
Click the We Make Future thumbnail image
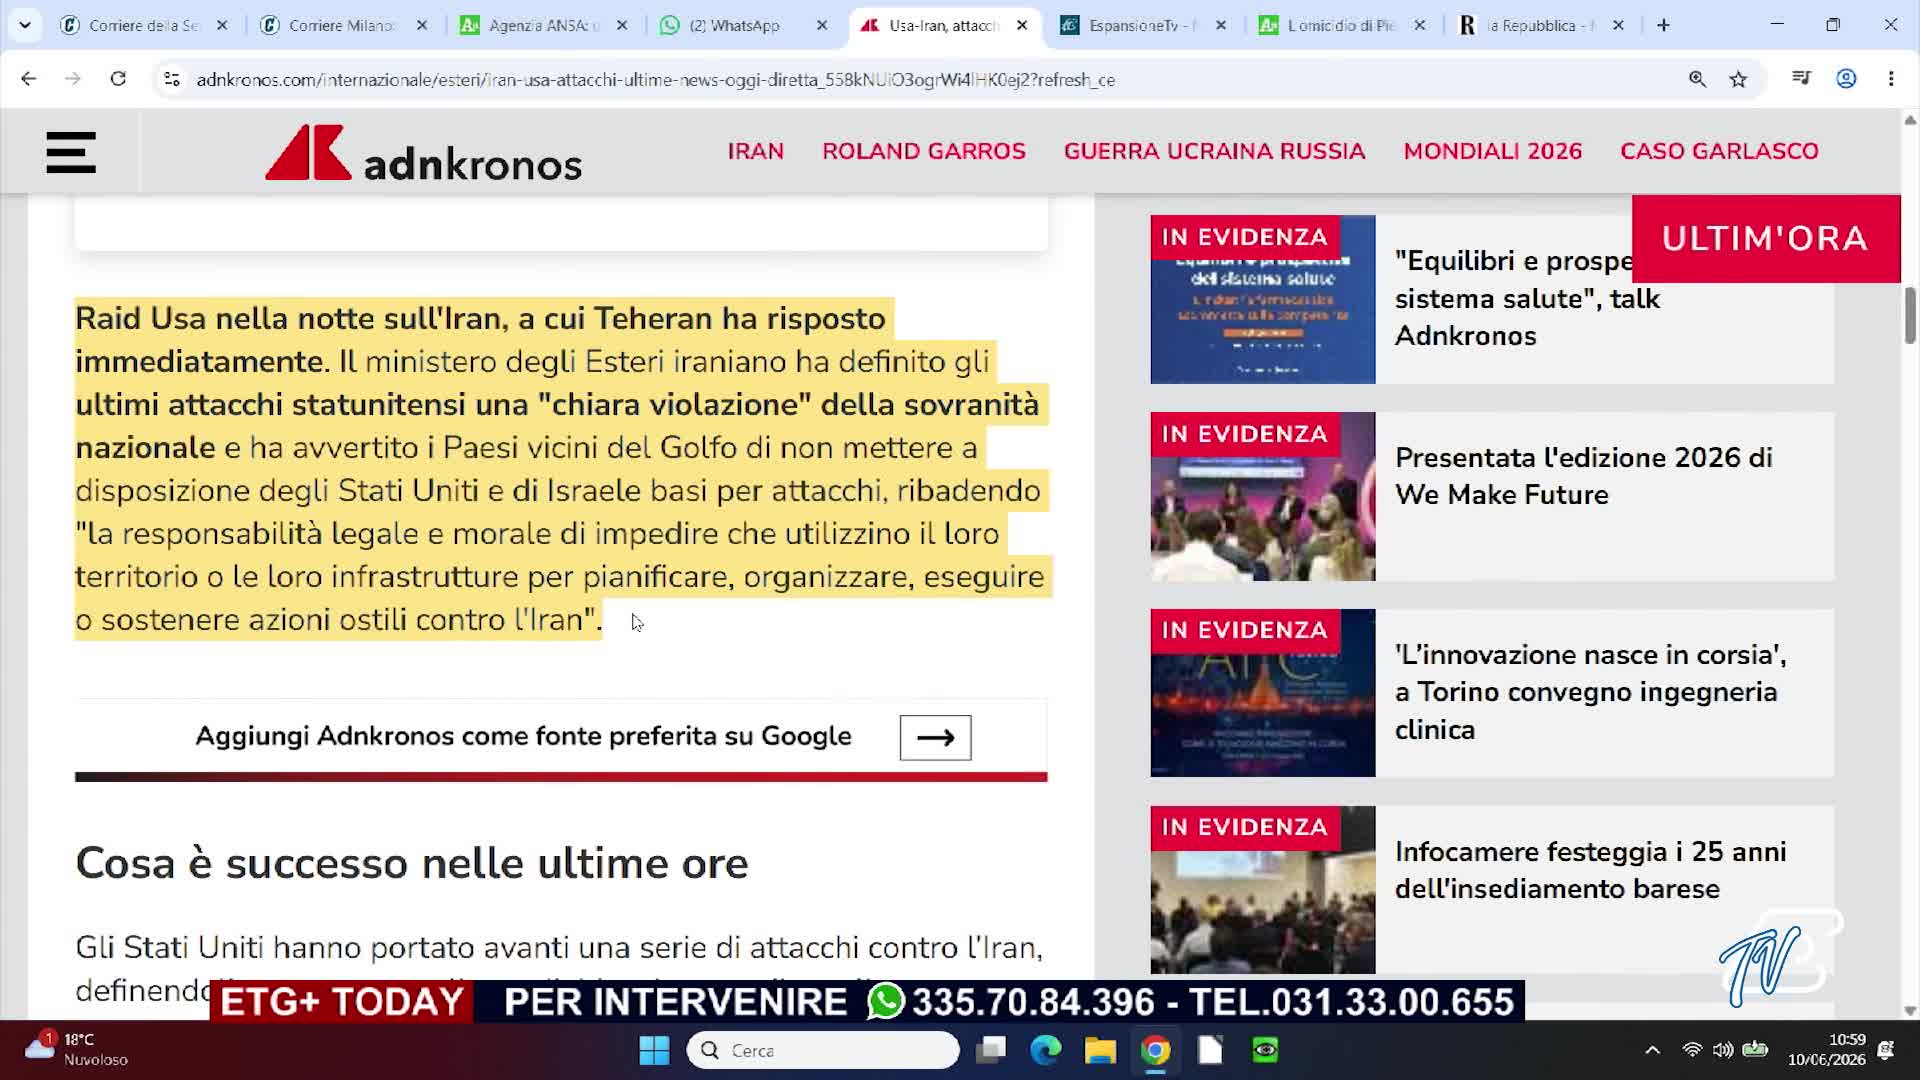1263,496
